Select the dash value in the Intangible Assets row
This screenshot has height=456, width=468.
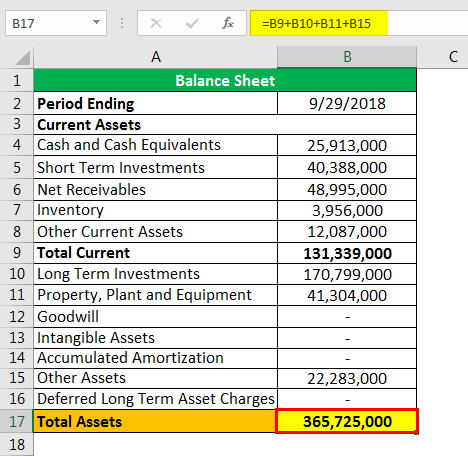(x=347, y=338)
